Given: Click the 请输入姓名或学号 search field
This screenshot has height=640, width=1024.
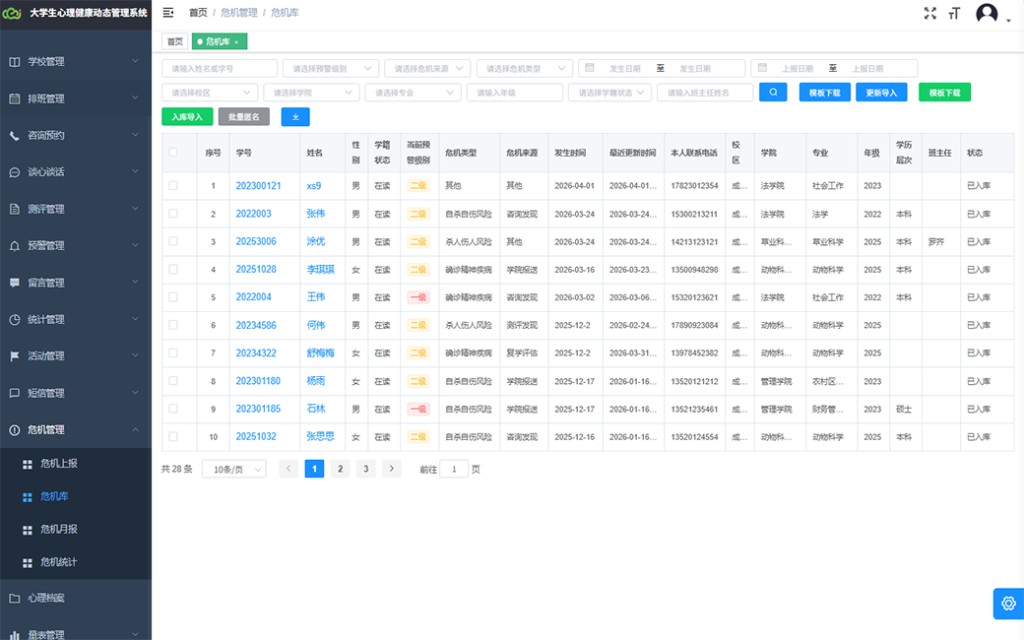Looking at the screenshot, I should pos(219,68).
